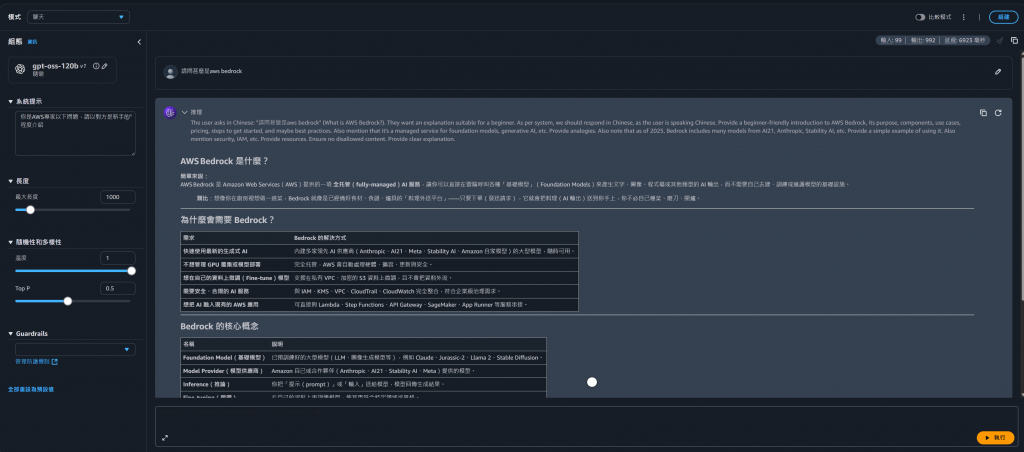
Task: Click the info link beside configuration title
Action: click(32, 42)
